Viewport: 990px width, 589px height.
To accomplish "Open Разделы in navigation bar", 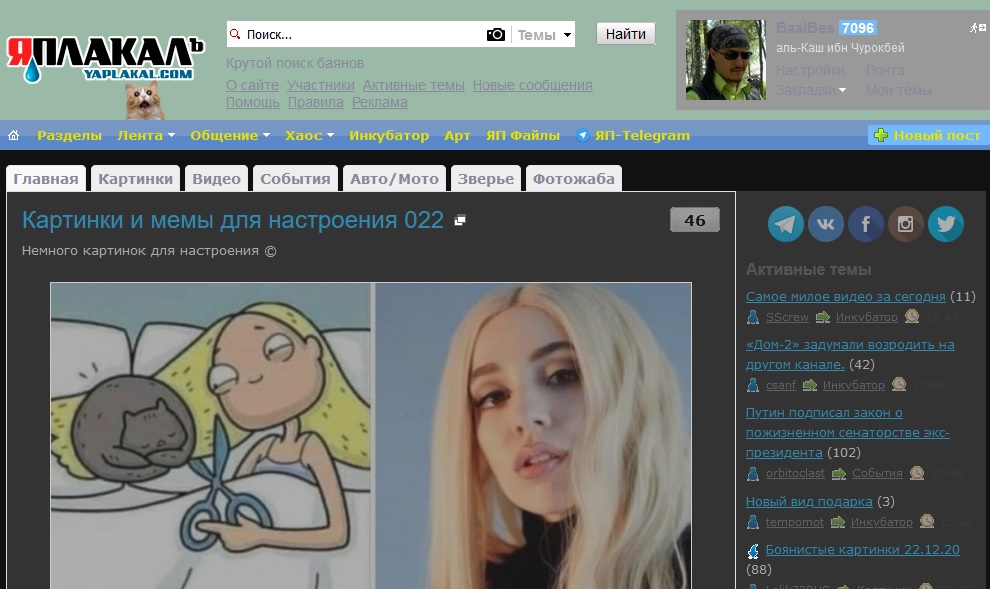I will click(69, 135).
